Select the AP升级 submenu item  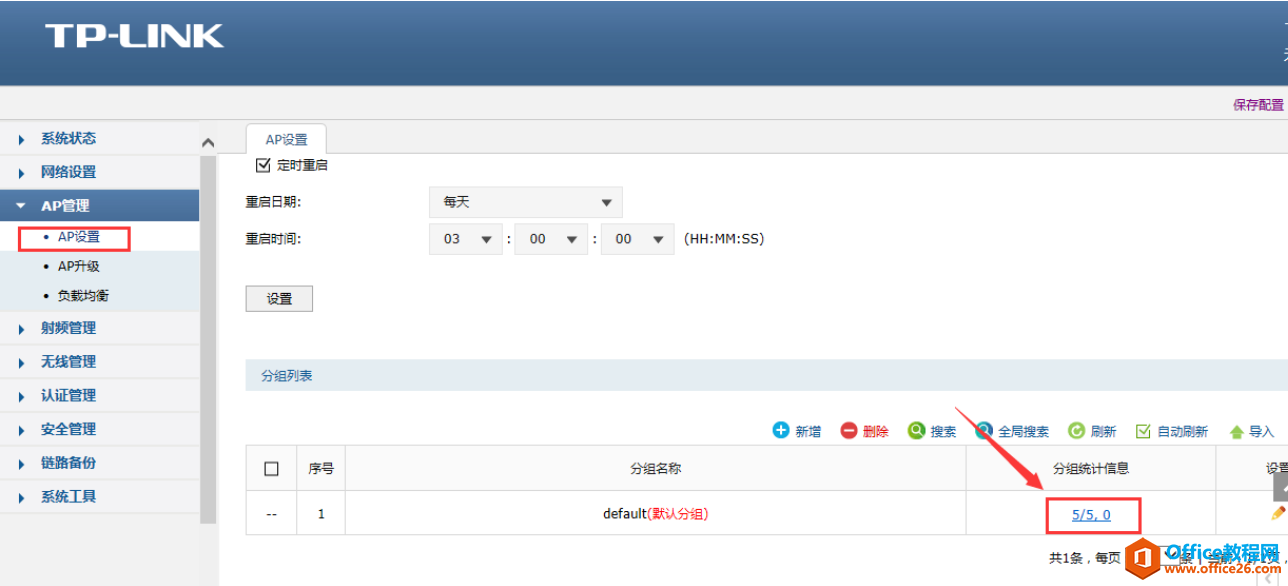click(x=79, y=267)
